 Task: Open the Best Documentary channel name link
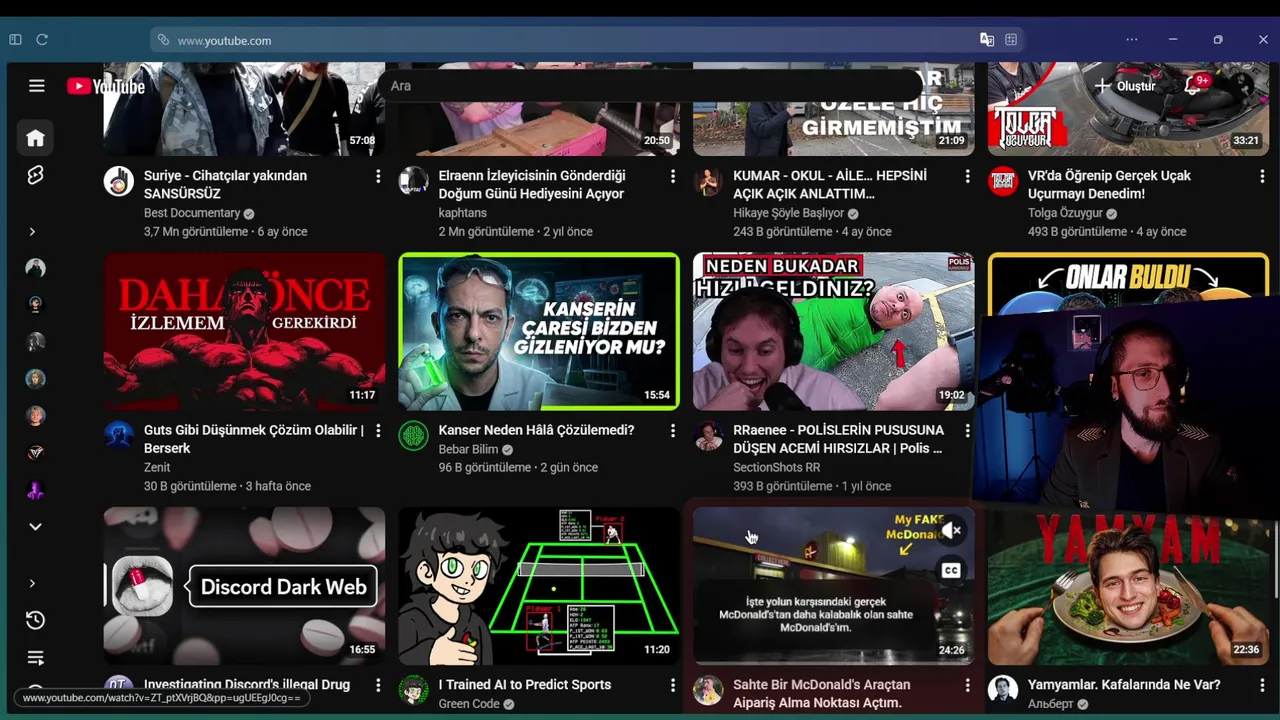click(x=192, y=213)
